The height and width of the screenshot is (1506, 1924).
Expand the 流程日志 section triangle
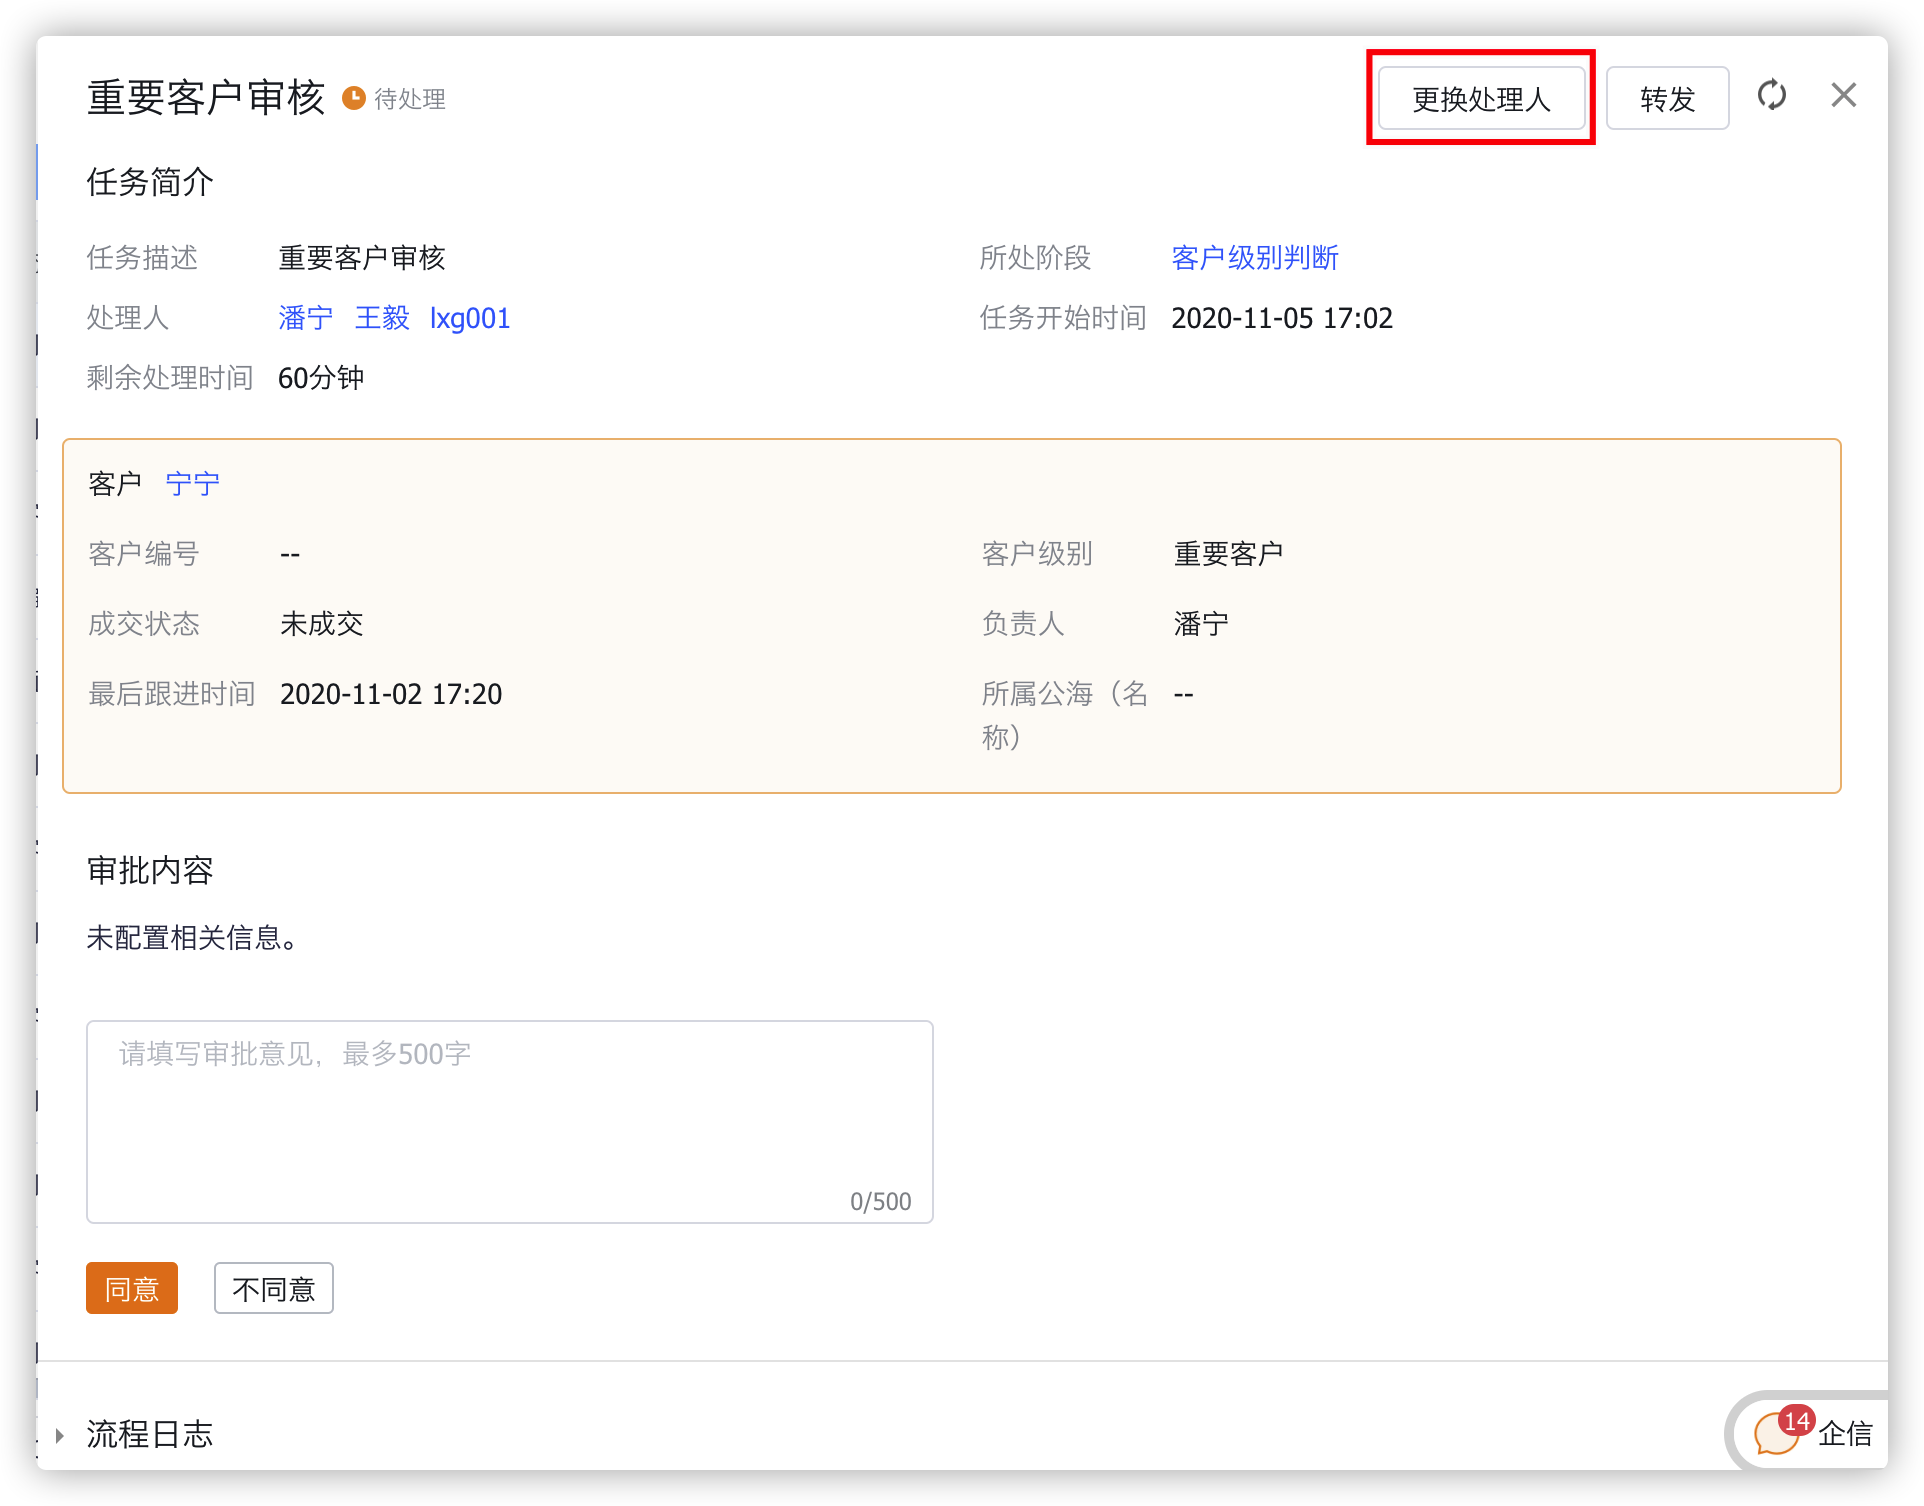(60, 1435)
